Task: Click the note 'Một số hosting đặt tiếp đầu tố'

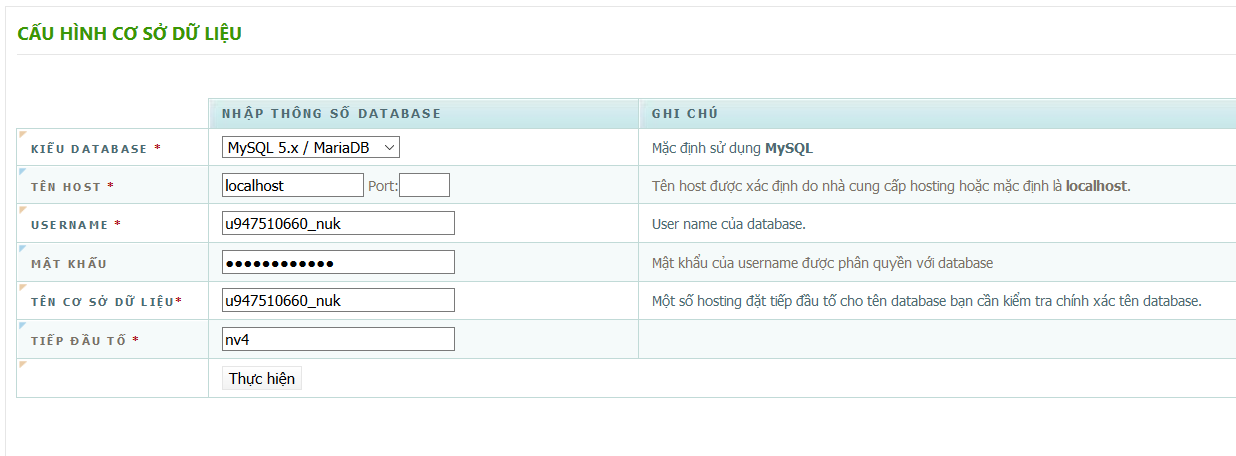Action: tap(926, 301)
